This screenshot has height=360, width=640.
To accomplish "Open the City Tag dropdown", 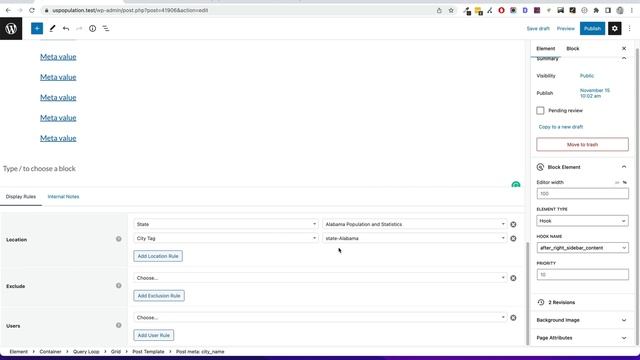I will tap(226, 238).
